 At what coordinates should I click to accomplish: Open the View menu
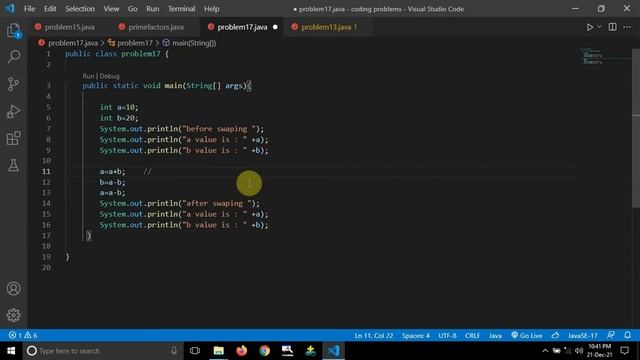111,9
